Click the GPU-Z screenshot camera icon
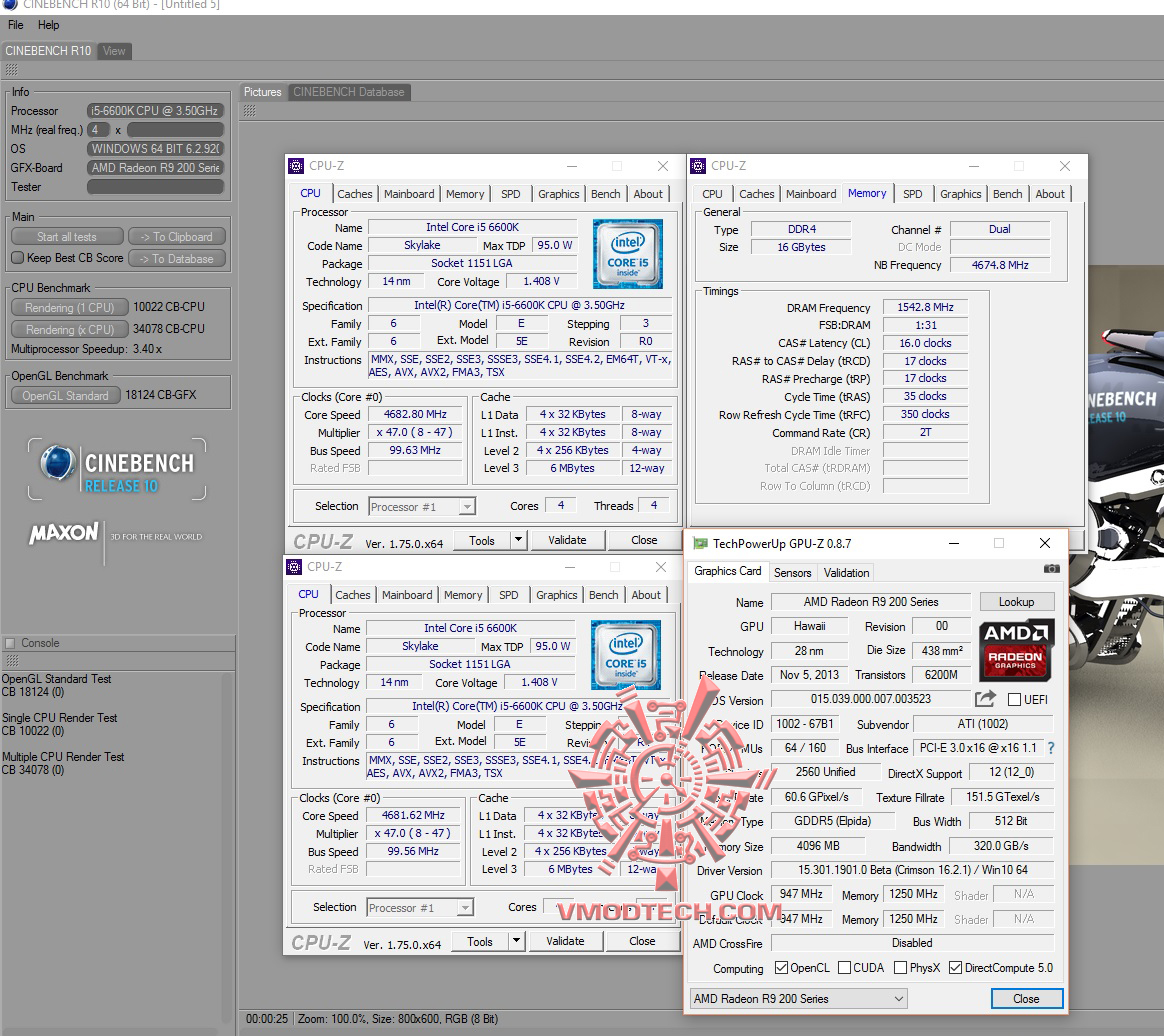The image size is (1164, 1036). click(x=1051, y=569)
